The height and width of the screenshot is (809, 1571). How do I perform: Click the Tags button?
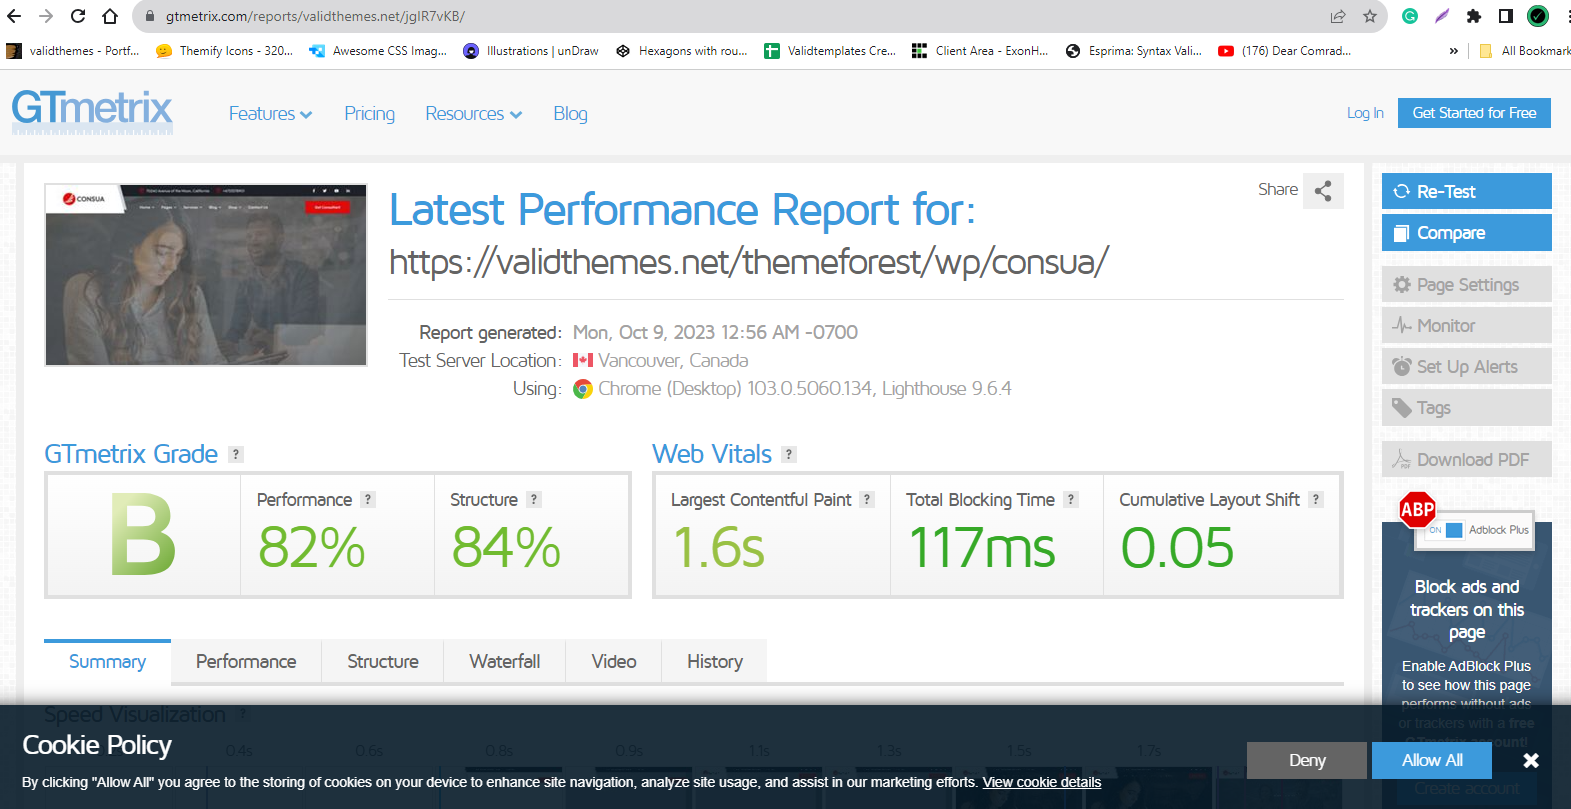(x=1467, y=408)
